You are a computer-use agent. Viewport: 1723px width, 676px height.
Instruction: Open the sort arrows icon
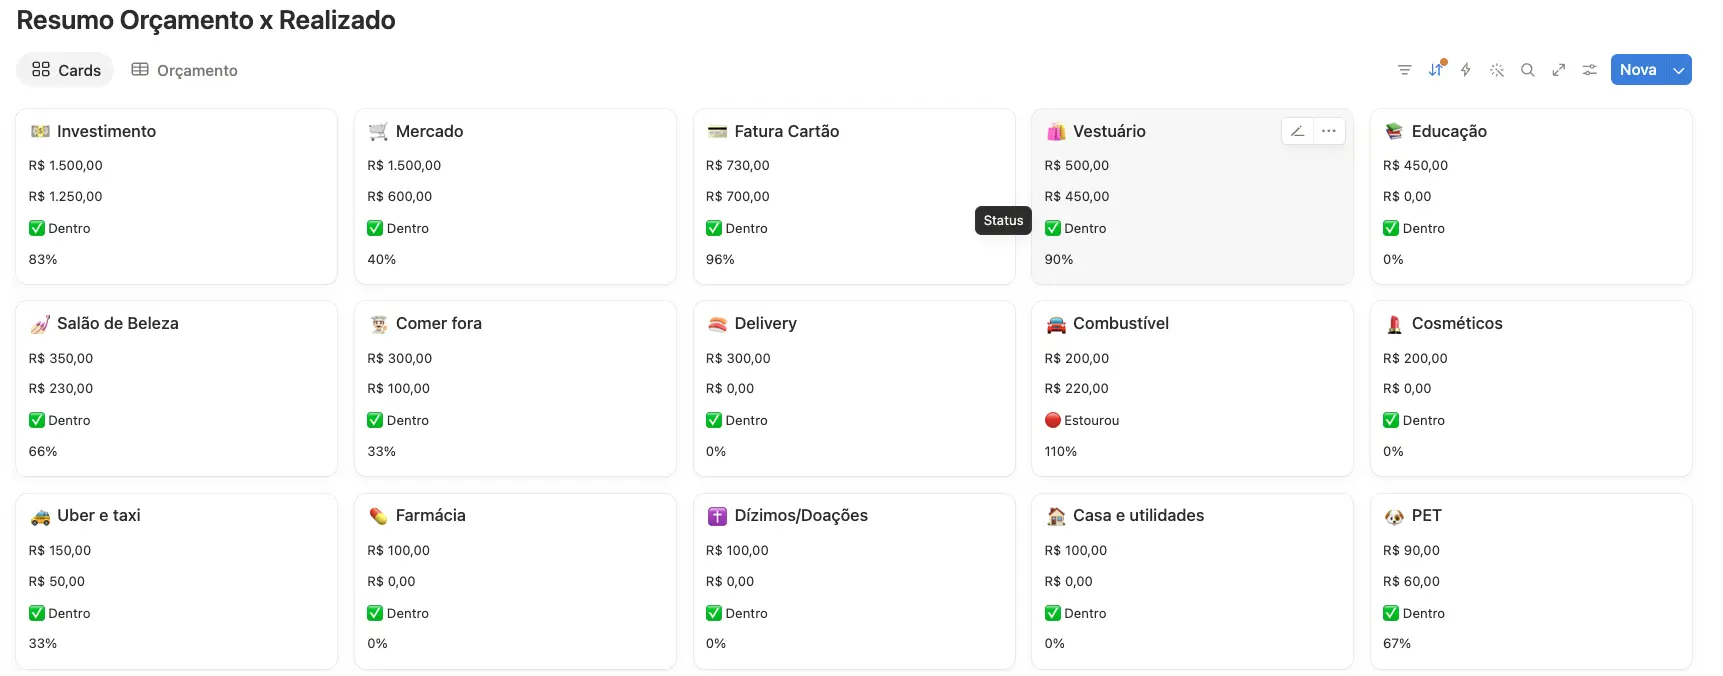(1436, 70)
